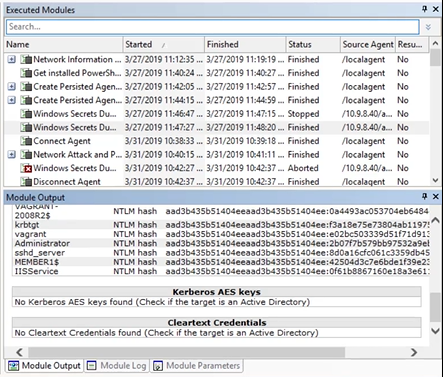This screenshot has width=443, height=377.
Task: Pin the Module Output panel
Action: tap(424, 196)
